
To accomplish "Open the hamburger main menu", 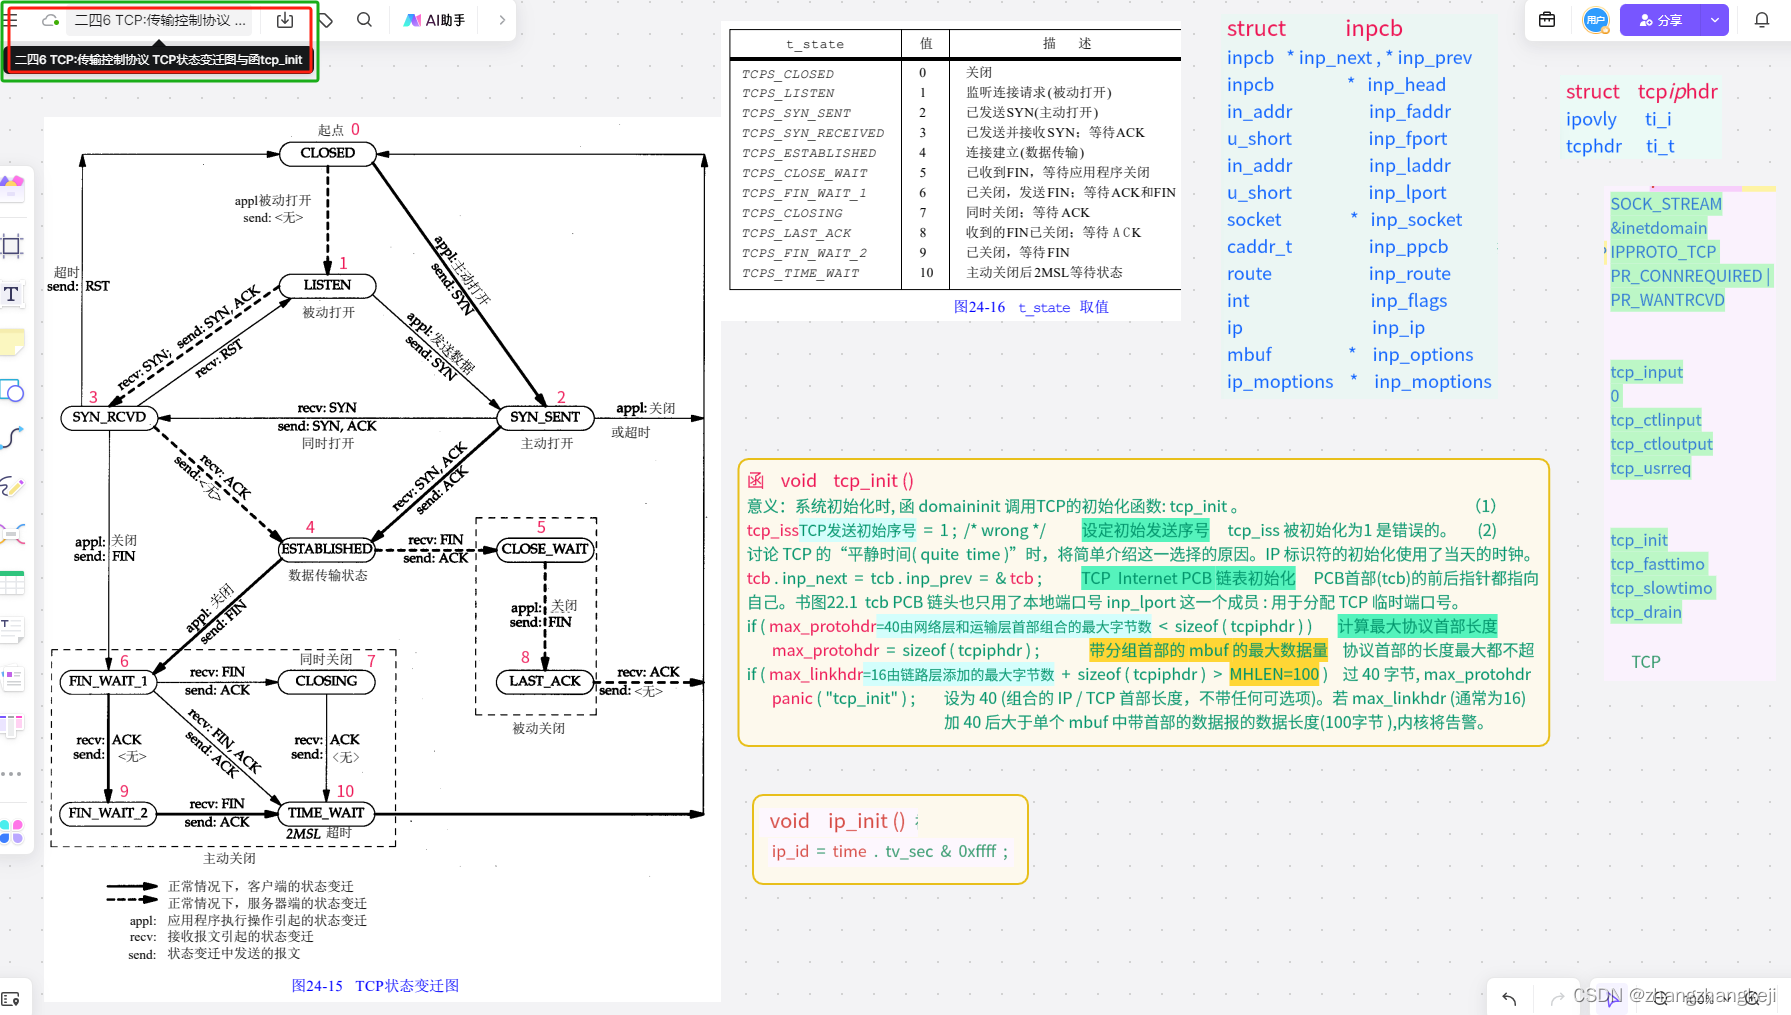I will click(x=11, y=20).
